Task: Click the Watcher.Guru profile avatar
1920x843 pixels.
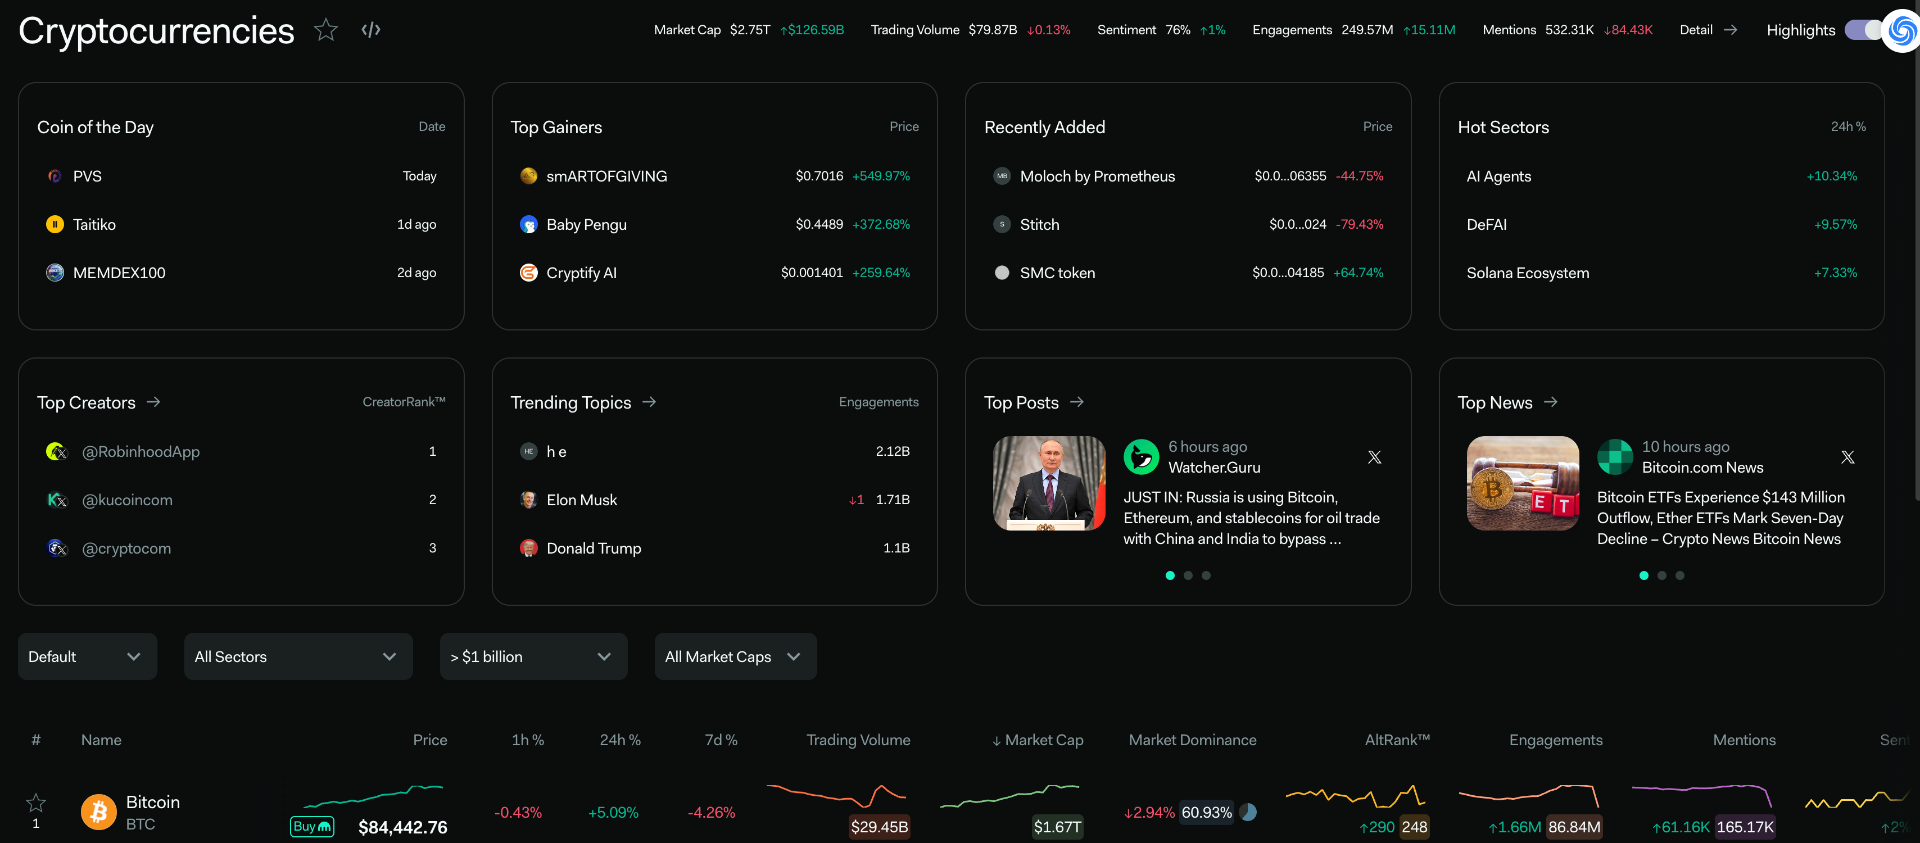Action: (1141, 457)
